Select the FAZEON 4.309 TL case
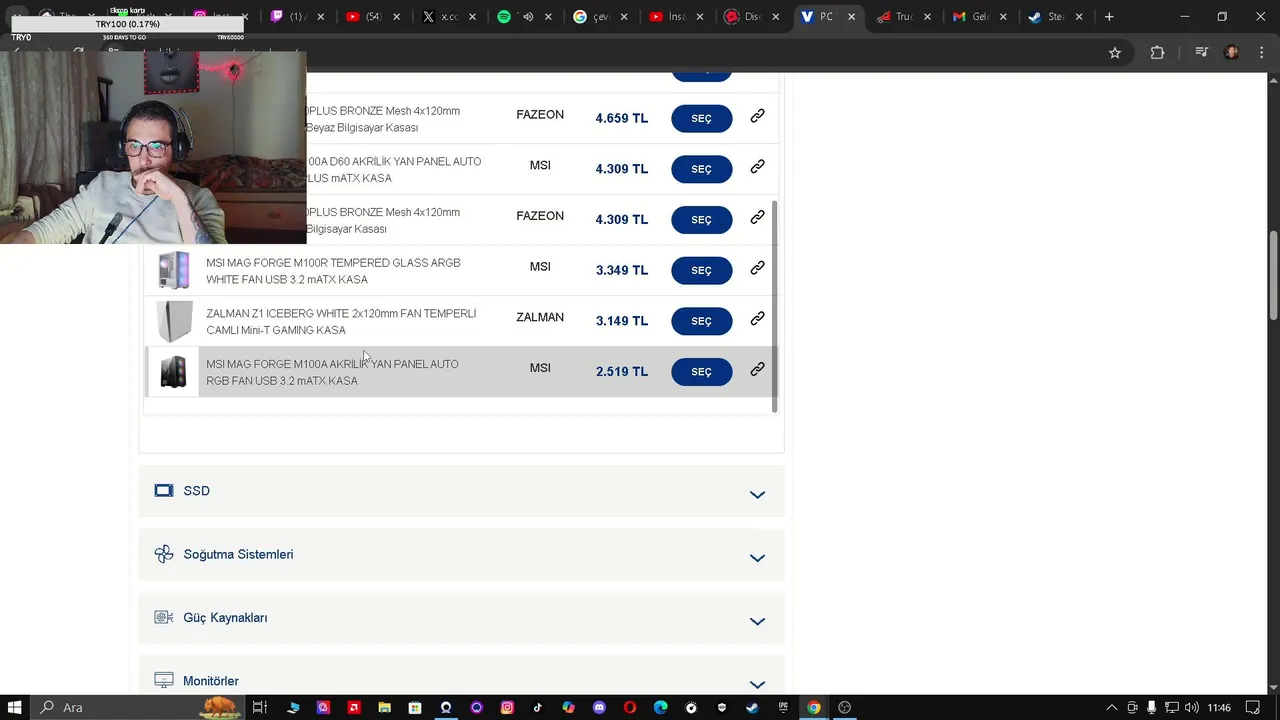 701,220
